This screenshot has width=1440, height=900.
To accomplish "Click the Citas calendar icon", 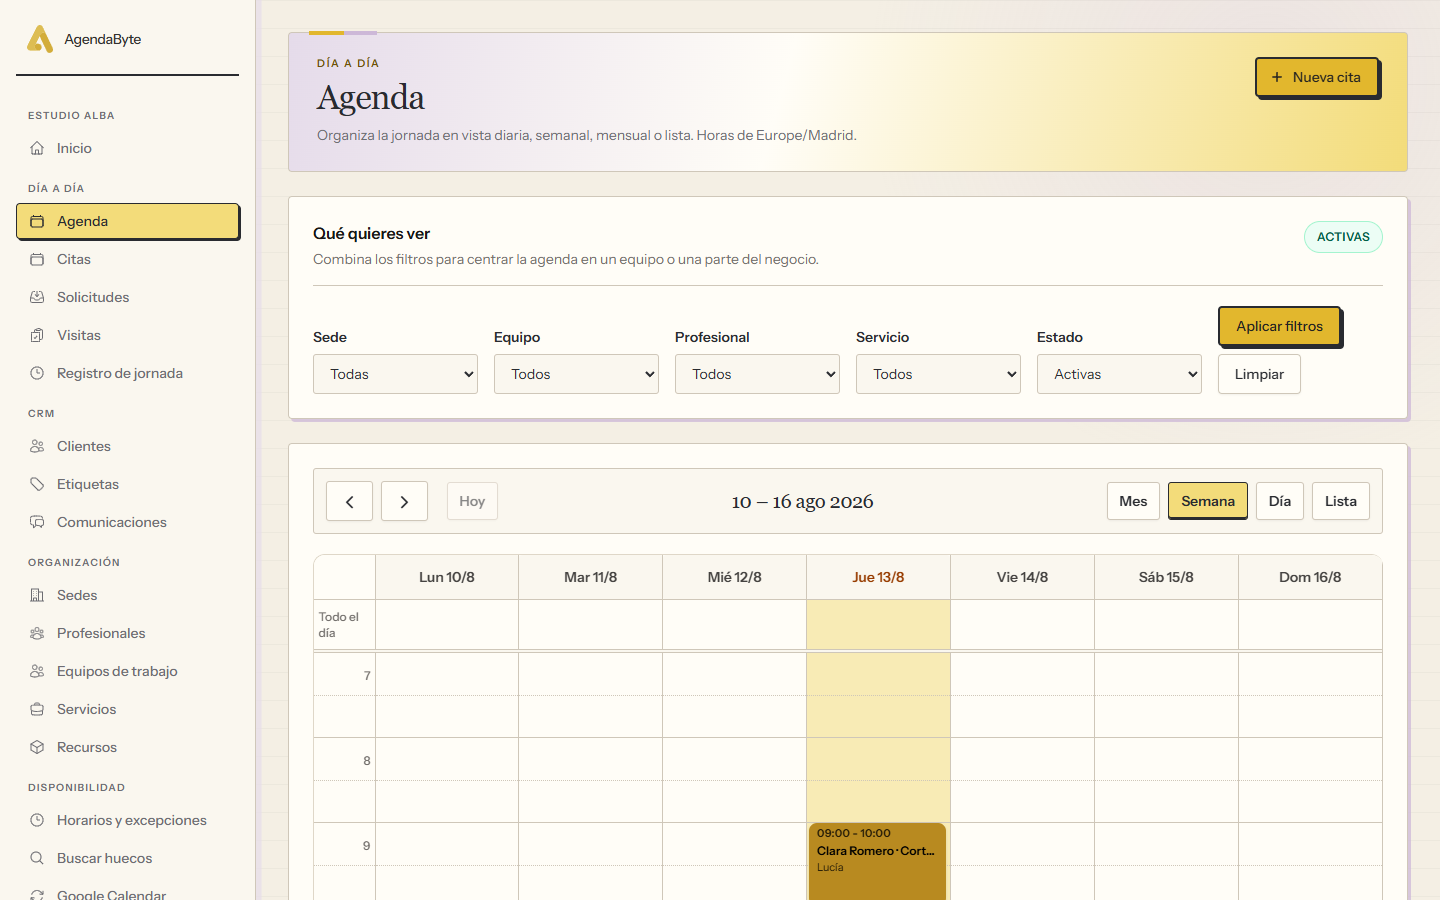I will (37, 259).
